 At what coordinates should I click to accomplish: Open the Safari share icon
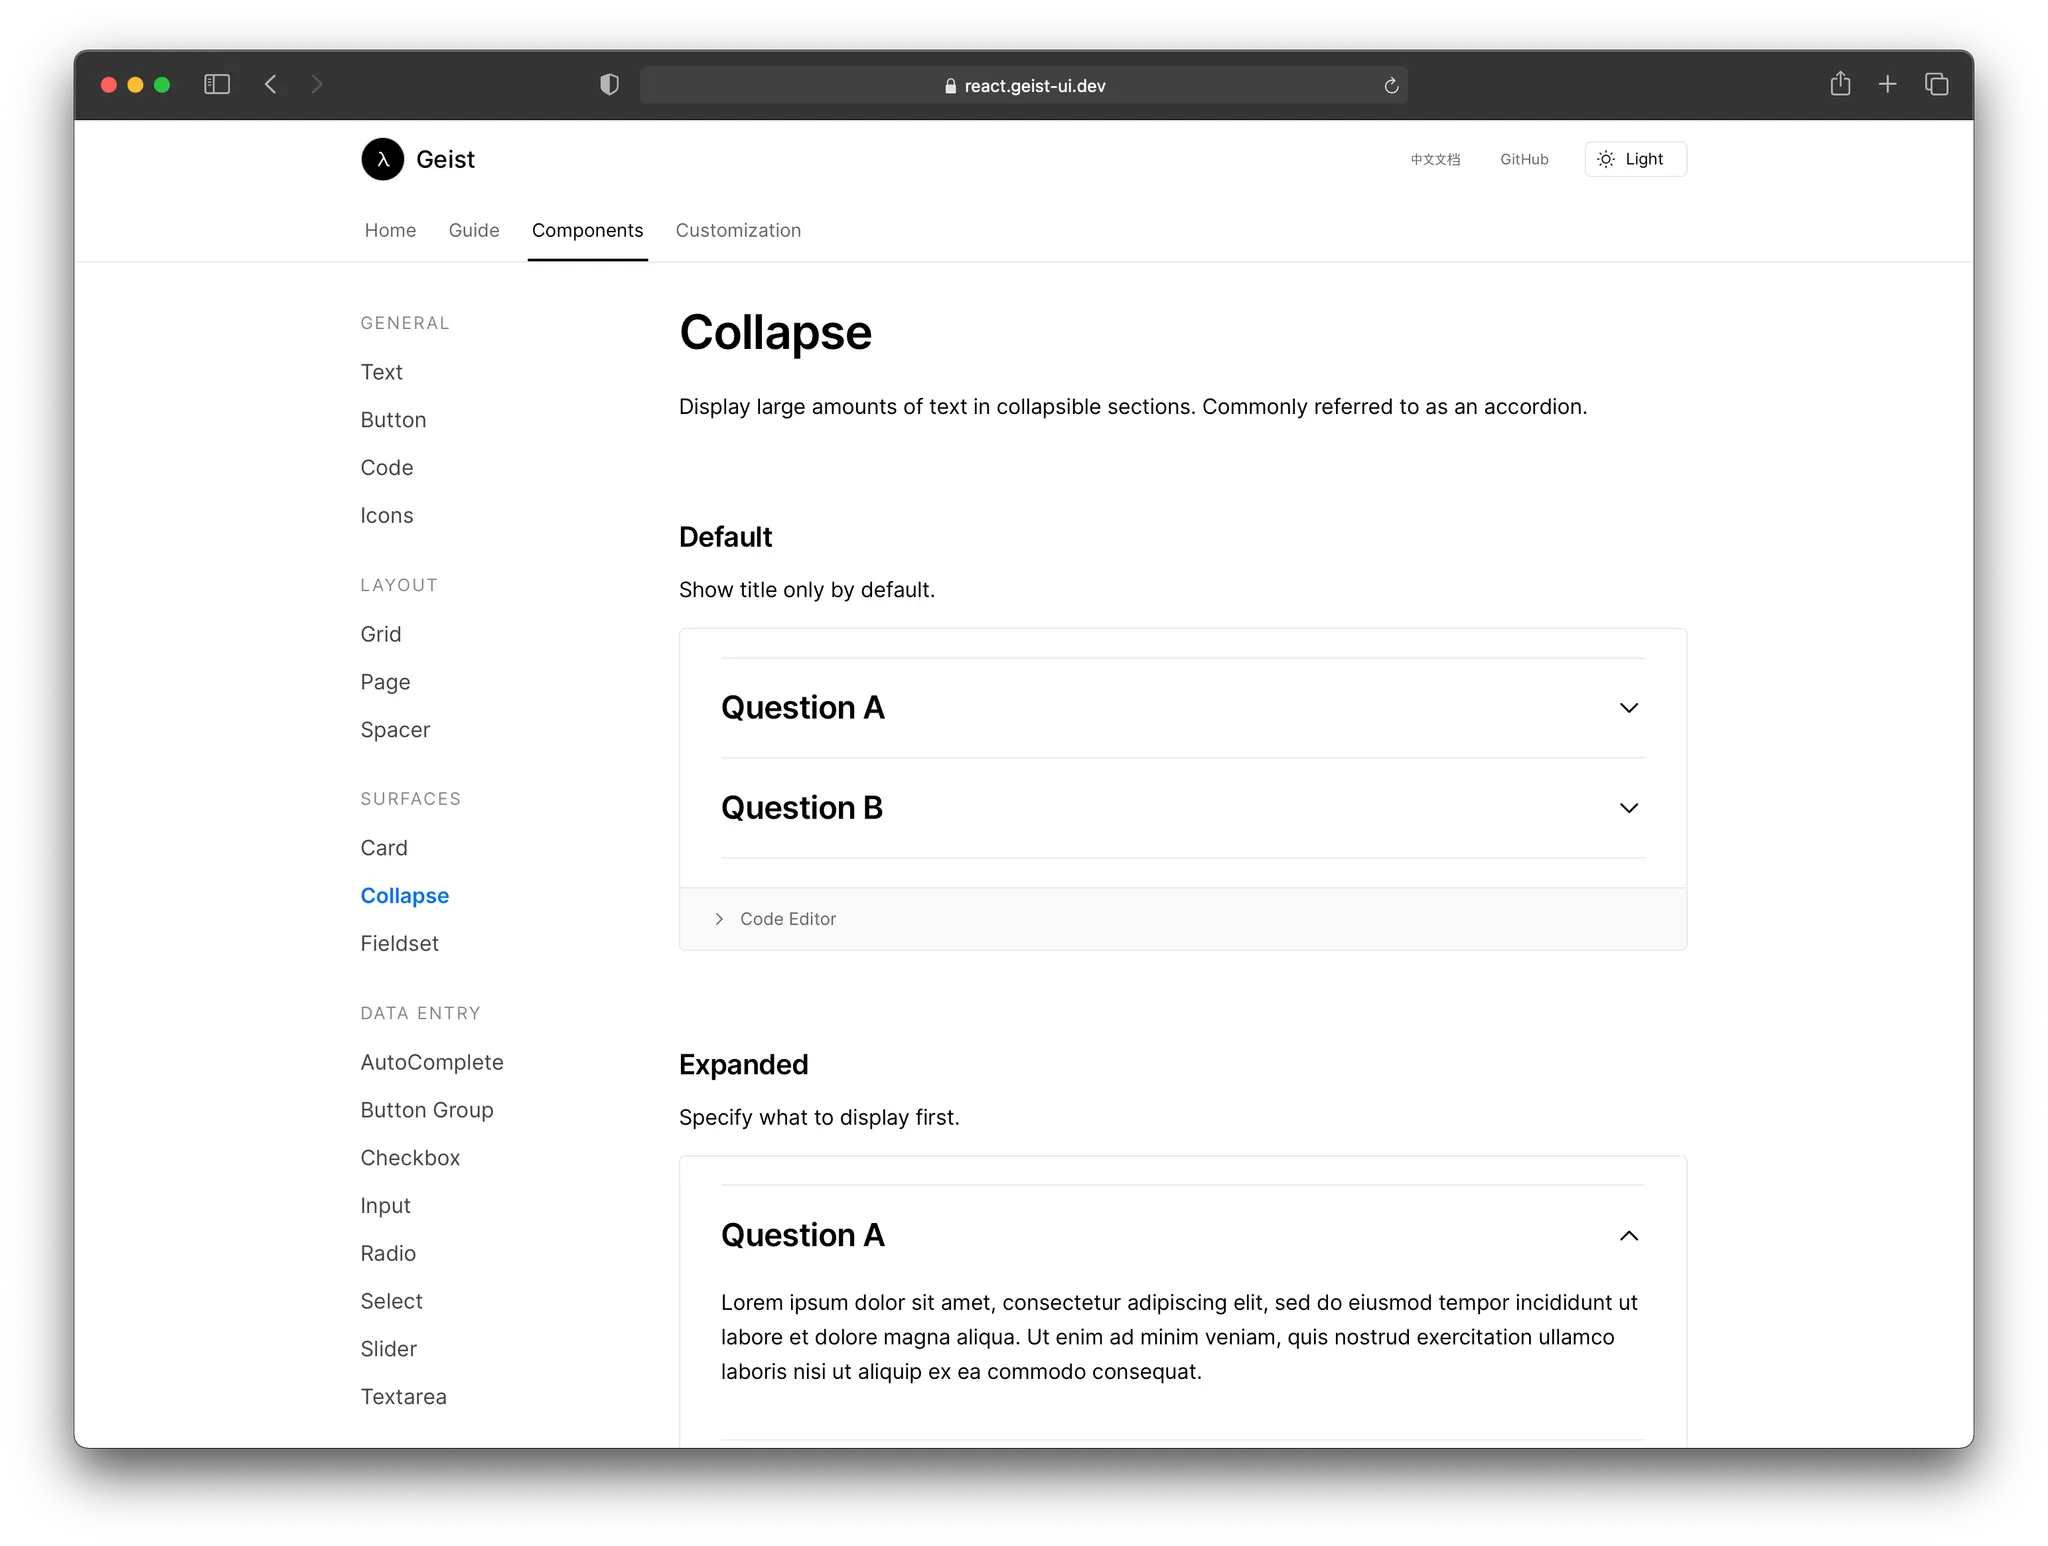[x=1840, y=84]
